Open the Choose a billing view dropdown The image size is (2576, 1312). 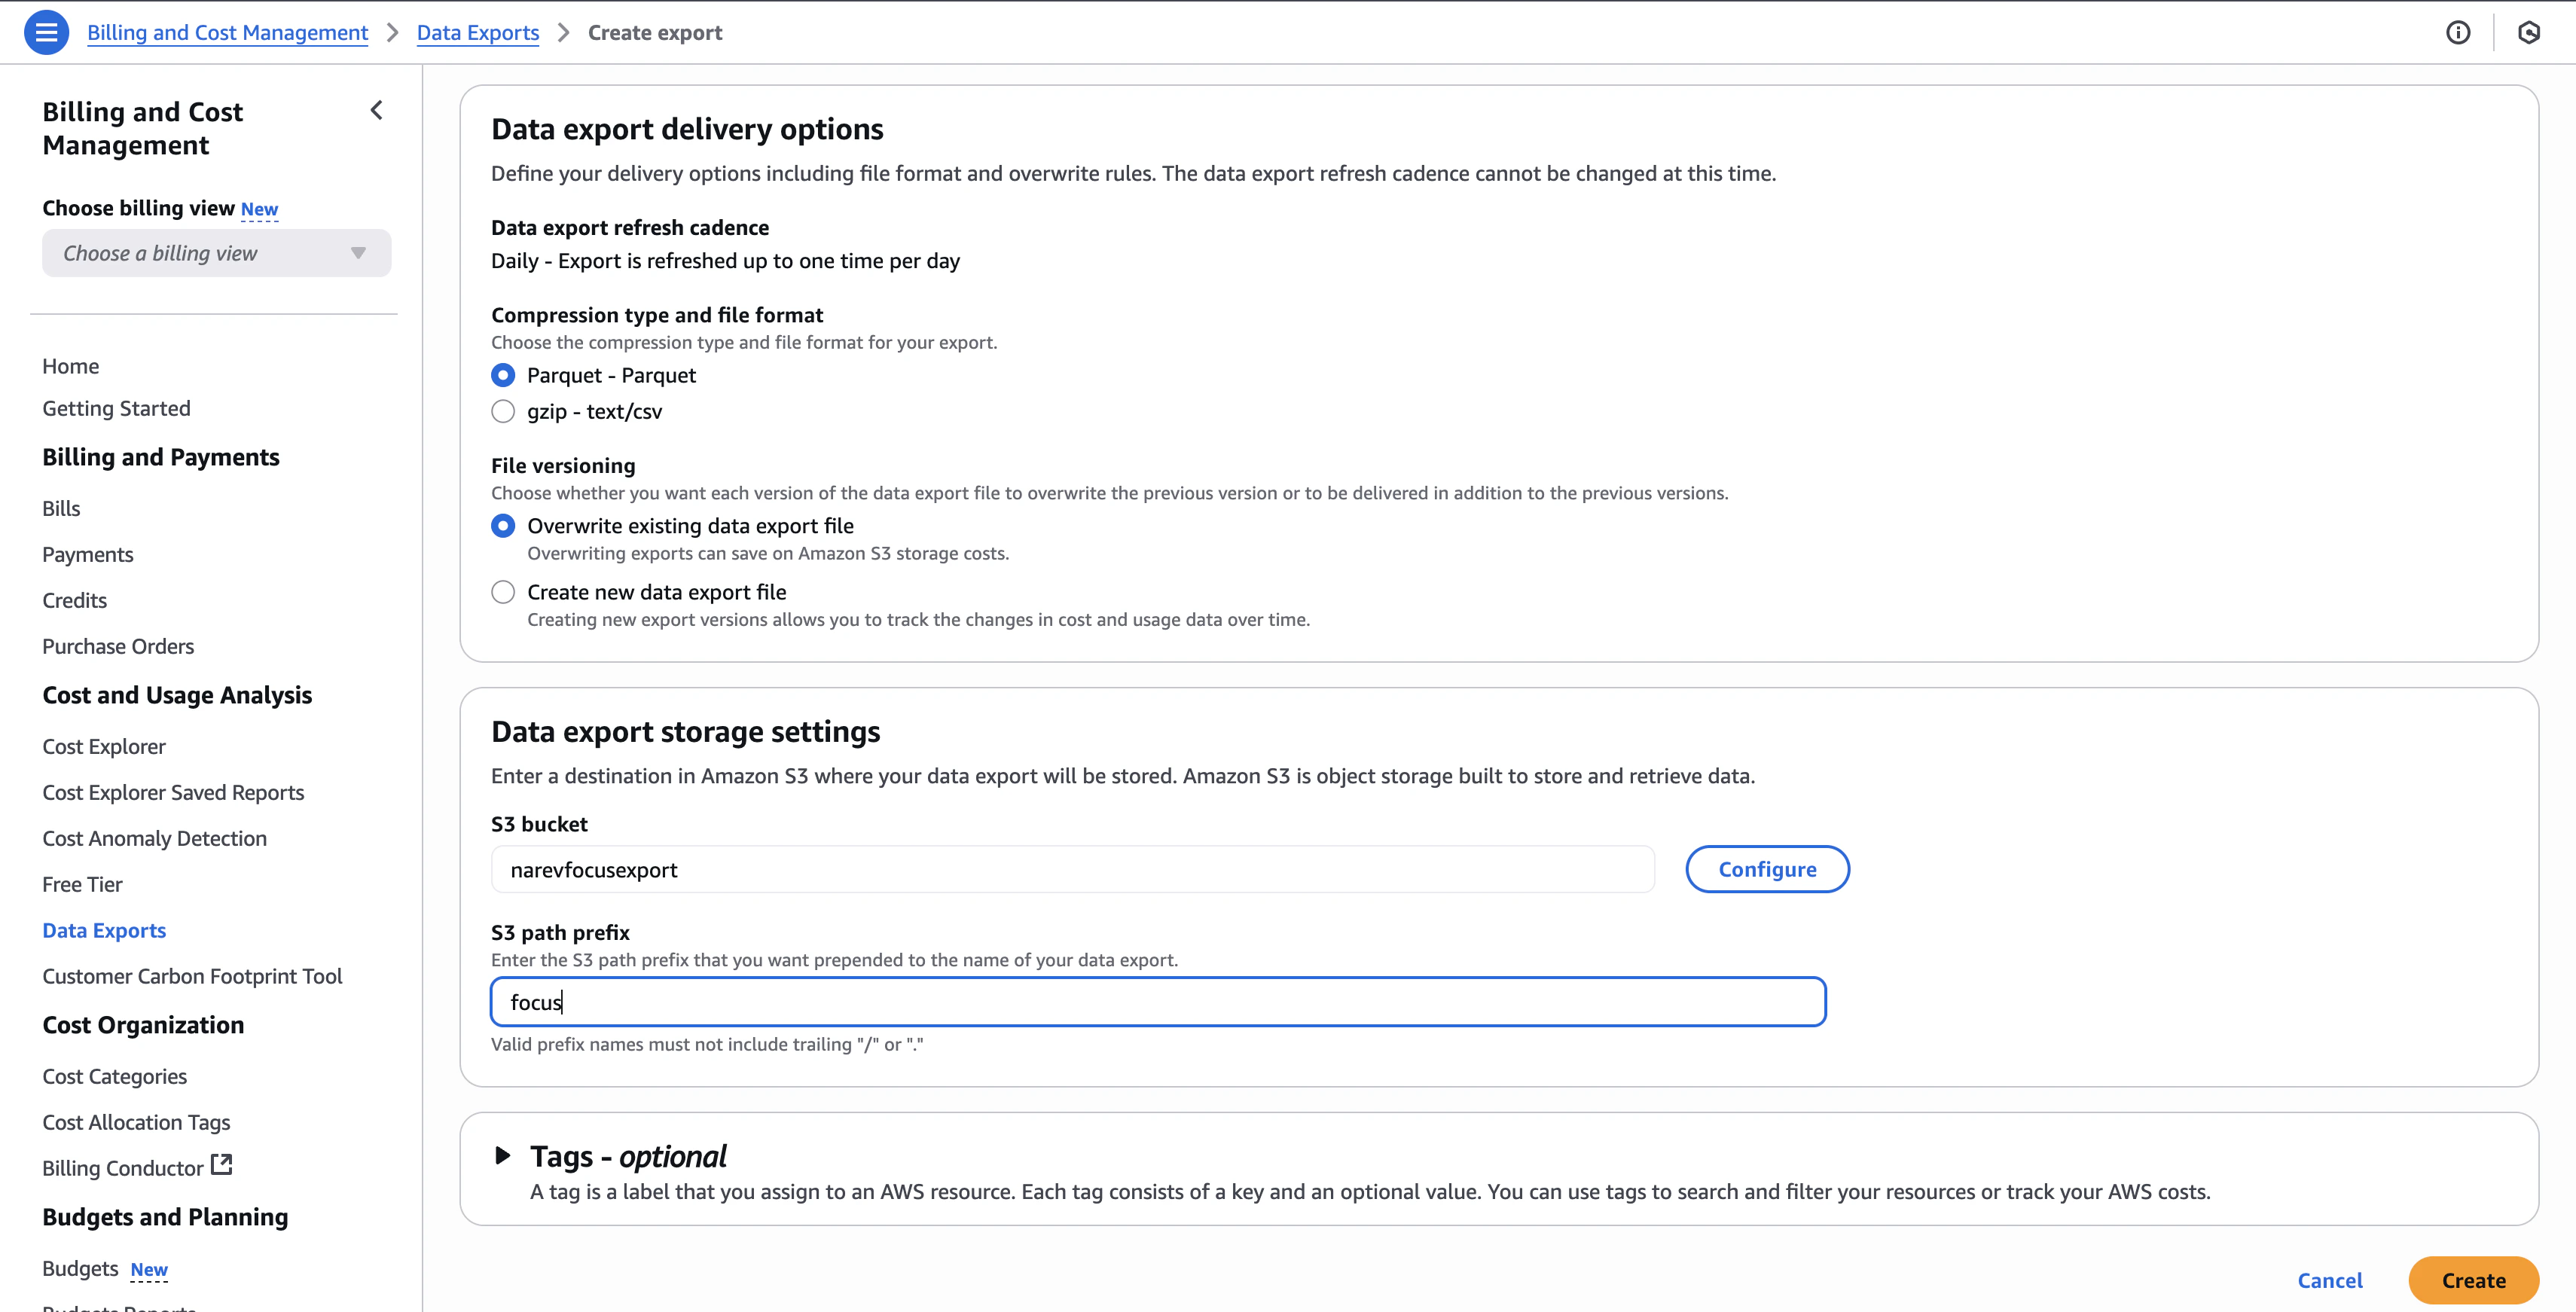216,253
